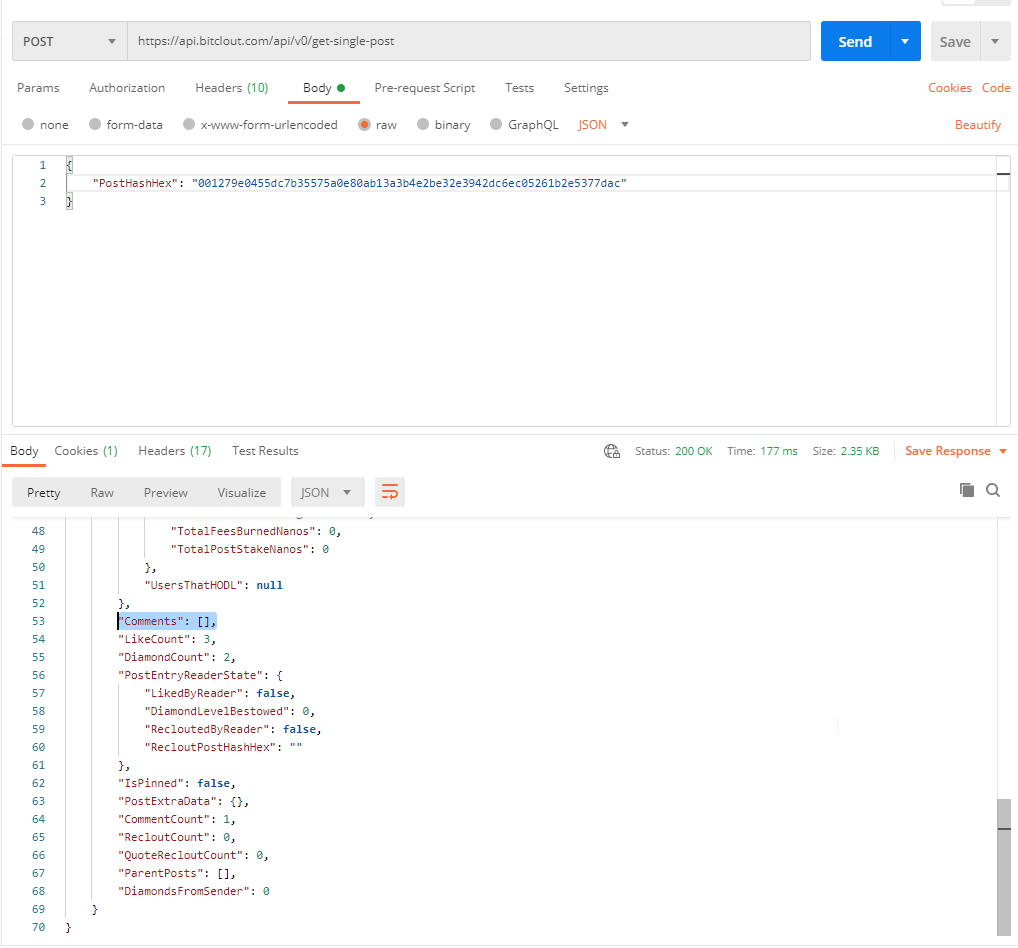Screen dimensions: 1018x948
Task: View the Test Results tab
Action: tap(264, 451)
